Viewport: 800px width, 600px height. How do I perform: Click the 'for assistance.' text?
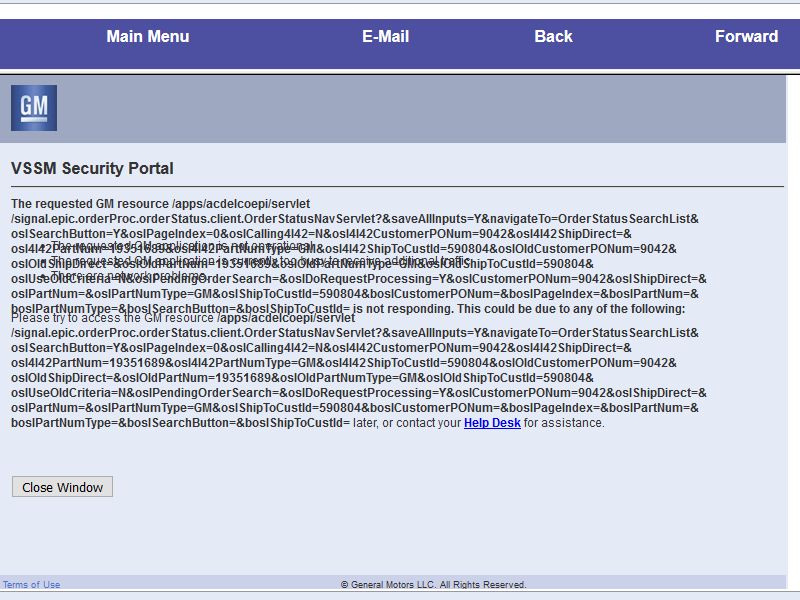pos(564,423)
